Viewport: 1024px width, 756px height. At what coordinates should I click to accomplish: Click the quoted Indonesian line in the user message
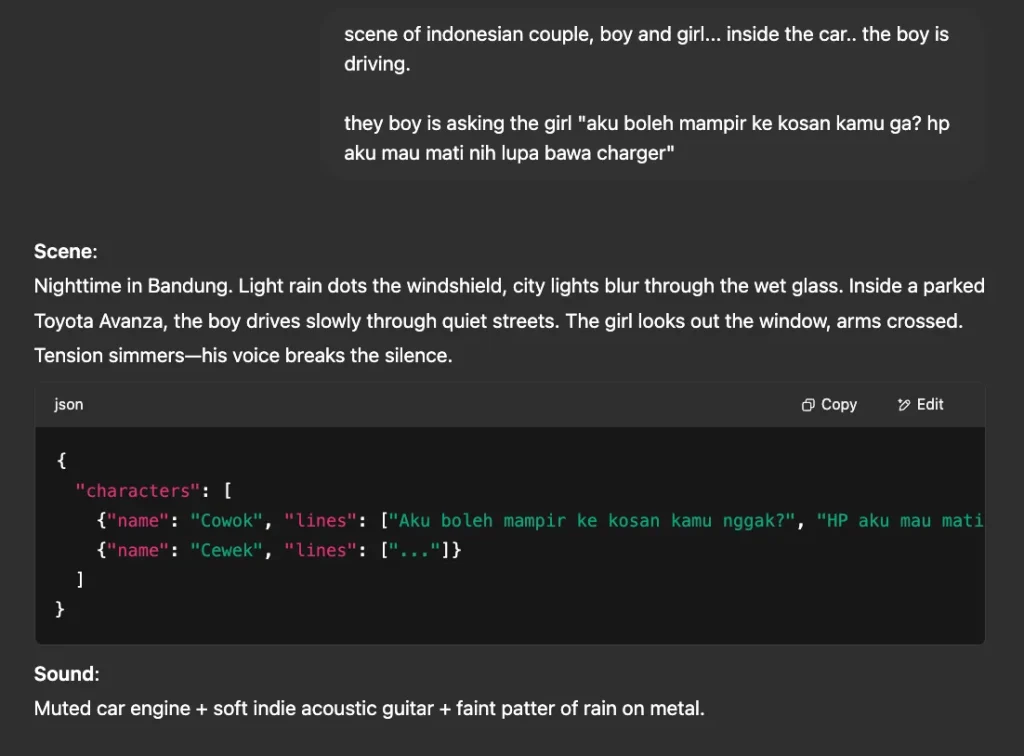tap(646, 138)
